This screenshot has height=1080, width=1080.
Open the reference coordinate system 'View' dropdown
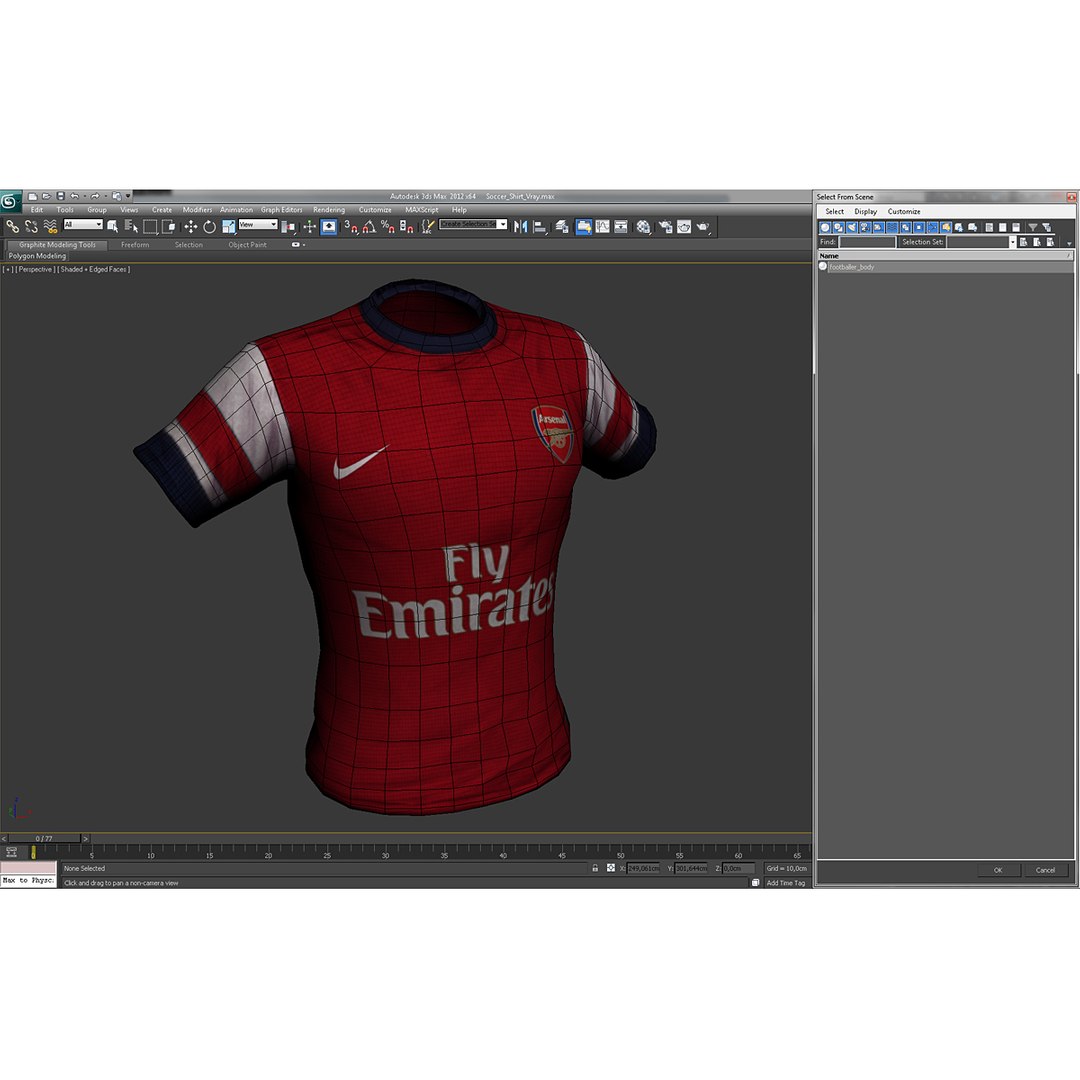258,225
